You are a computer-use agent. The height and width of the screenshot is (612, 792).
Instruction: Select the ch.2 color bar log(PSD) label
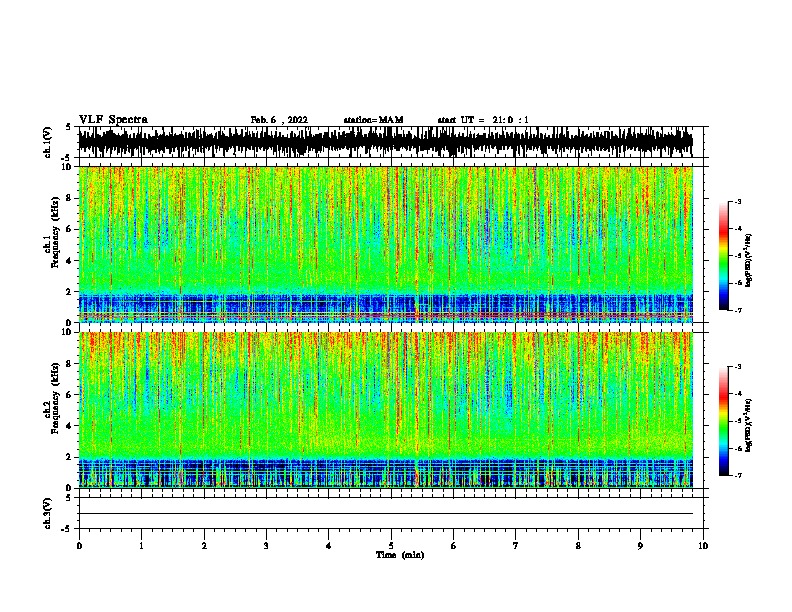[x=748, y=425]
